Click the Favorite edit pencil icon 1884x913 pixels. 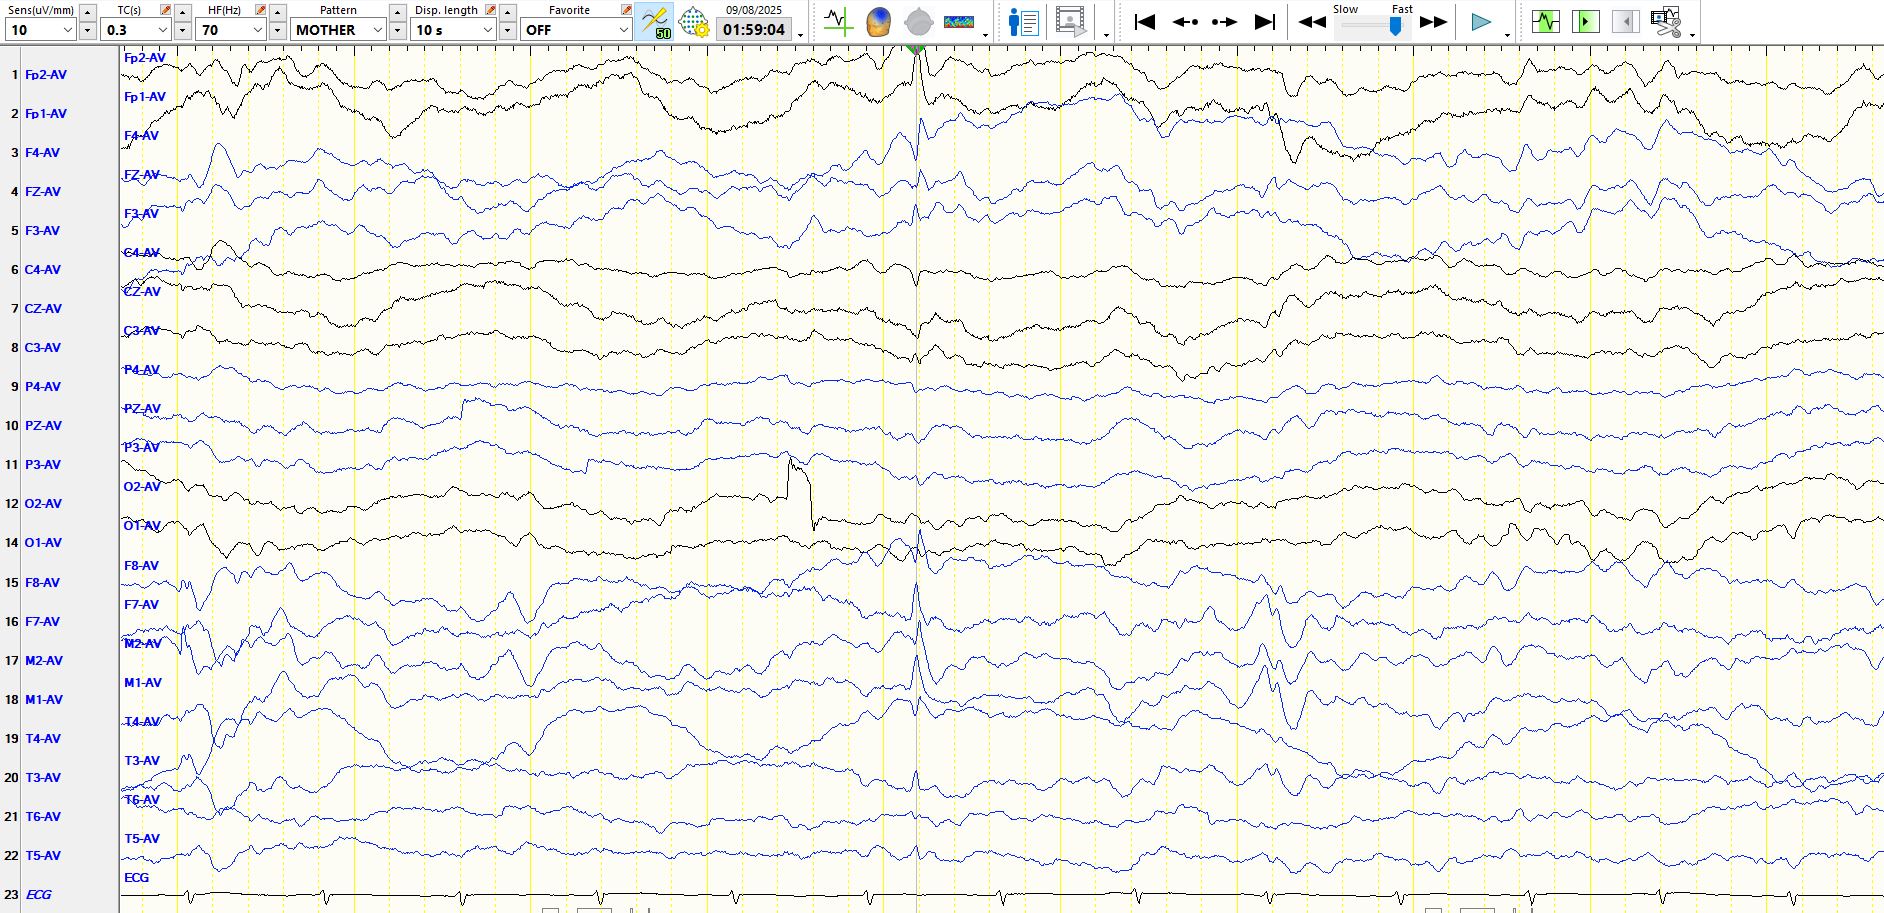[x=626, y=10]
